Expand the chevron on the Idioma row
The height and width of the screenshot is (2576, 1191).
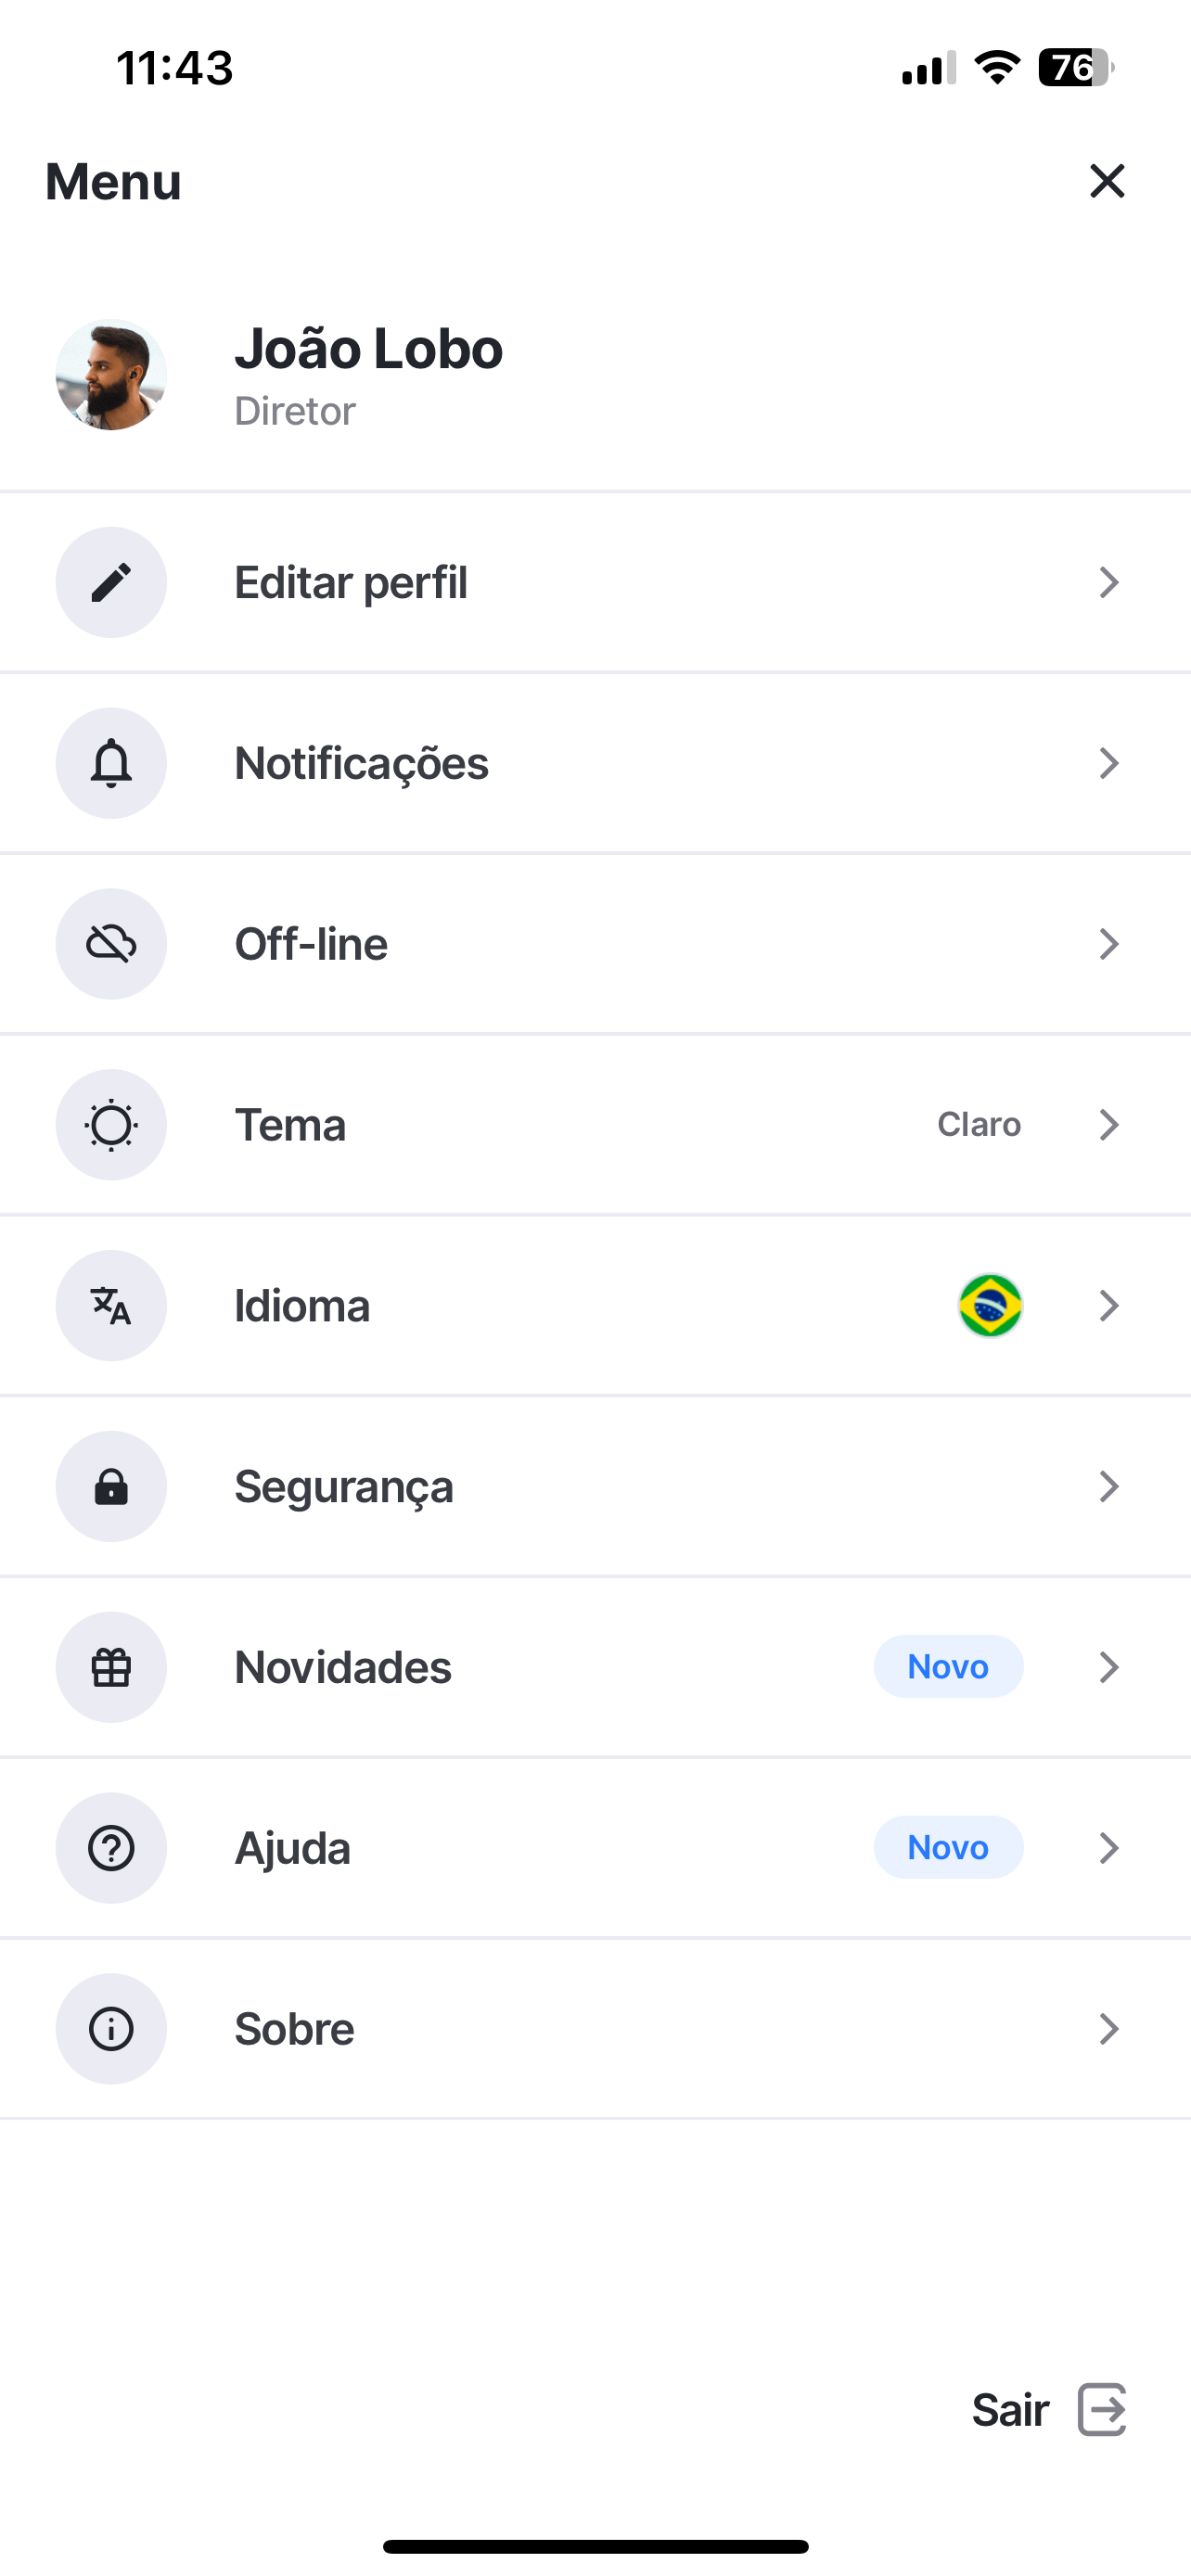(x=1108, y=1306)
